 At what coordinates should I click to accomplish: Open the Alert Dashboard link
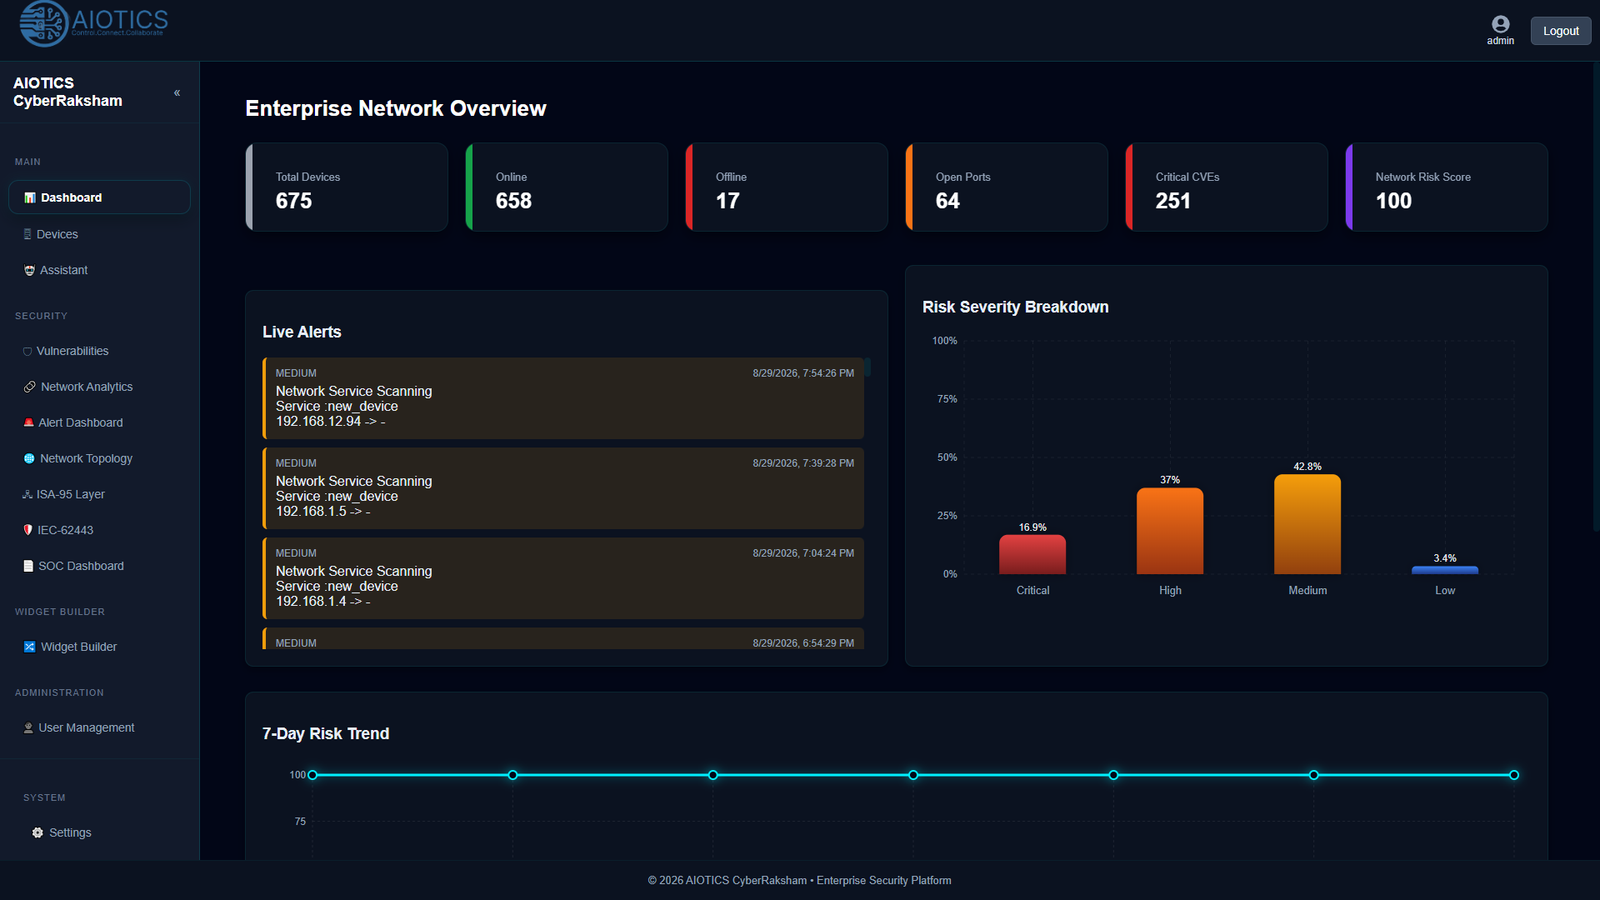click(99, 423)
